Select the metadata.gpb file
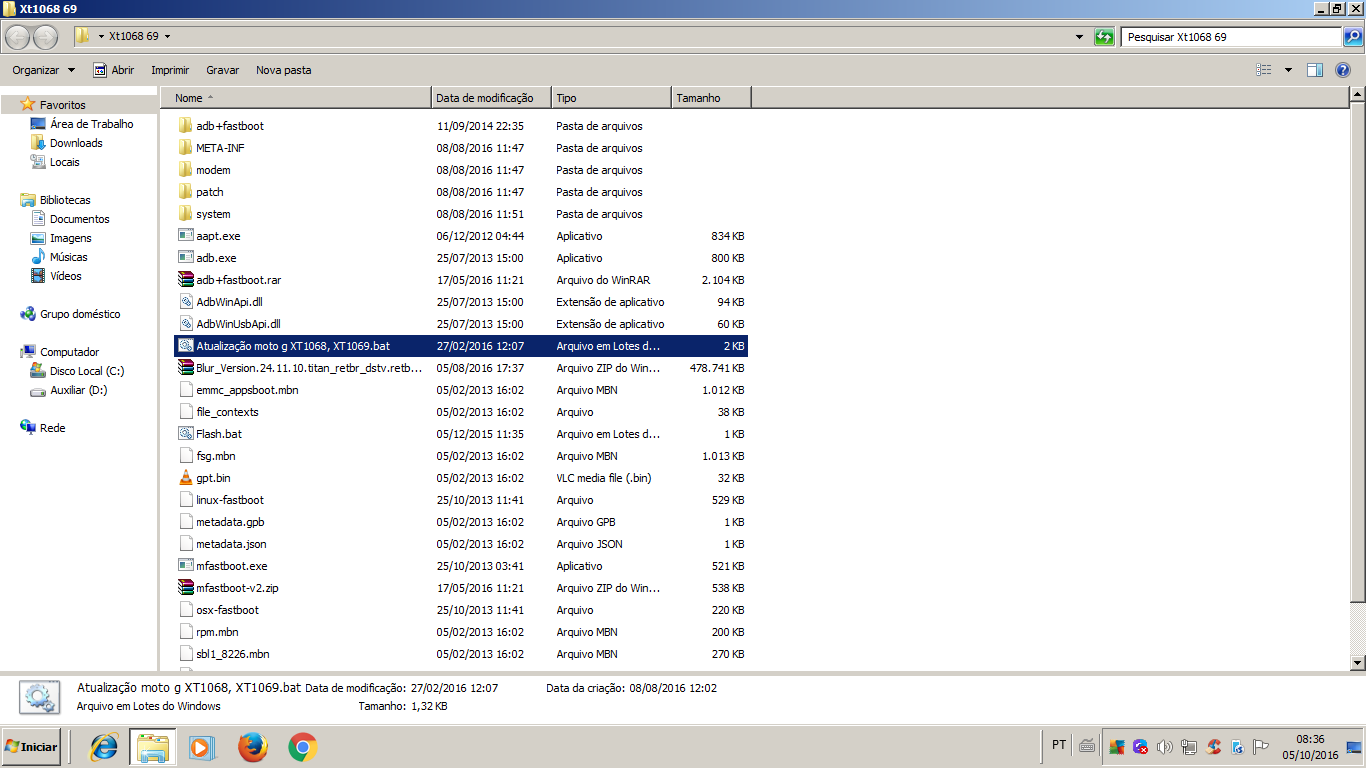 [230, 522]
